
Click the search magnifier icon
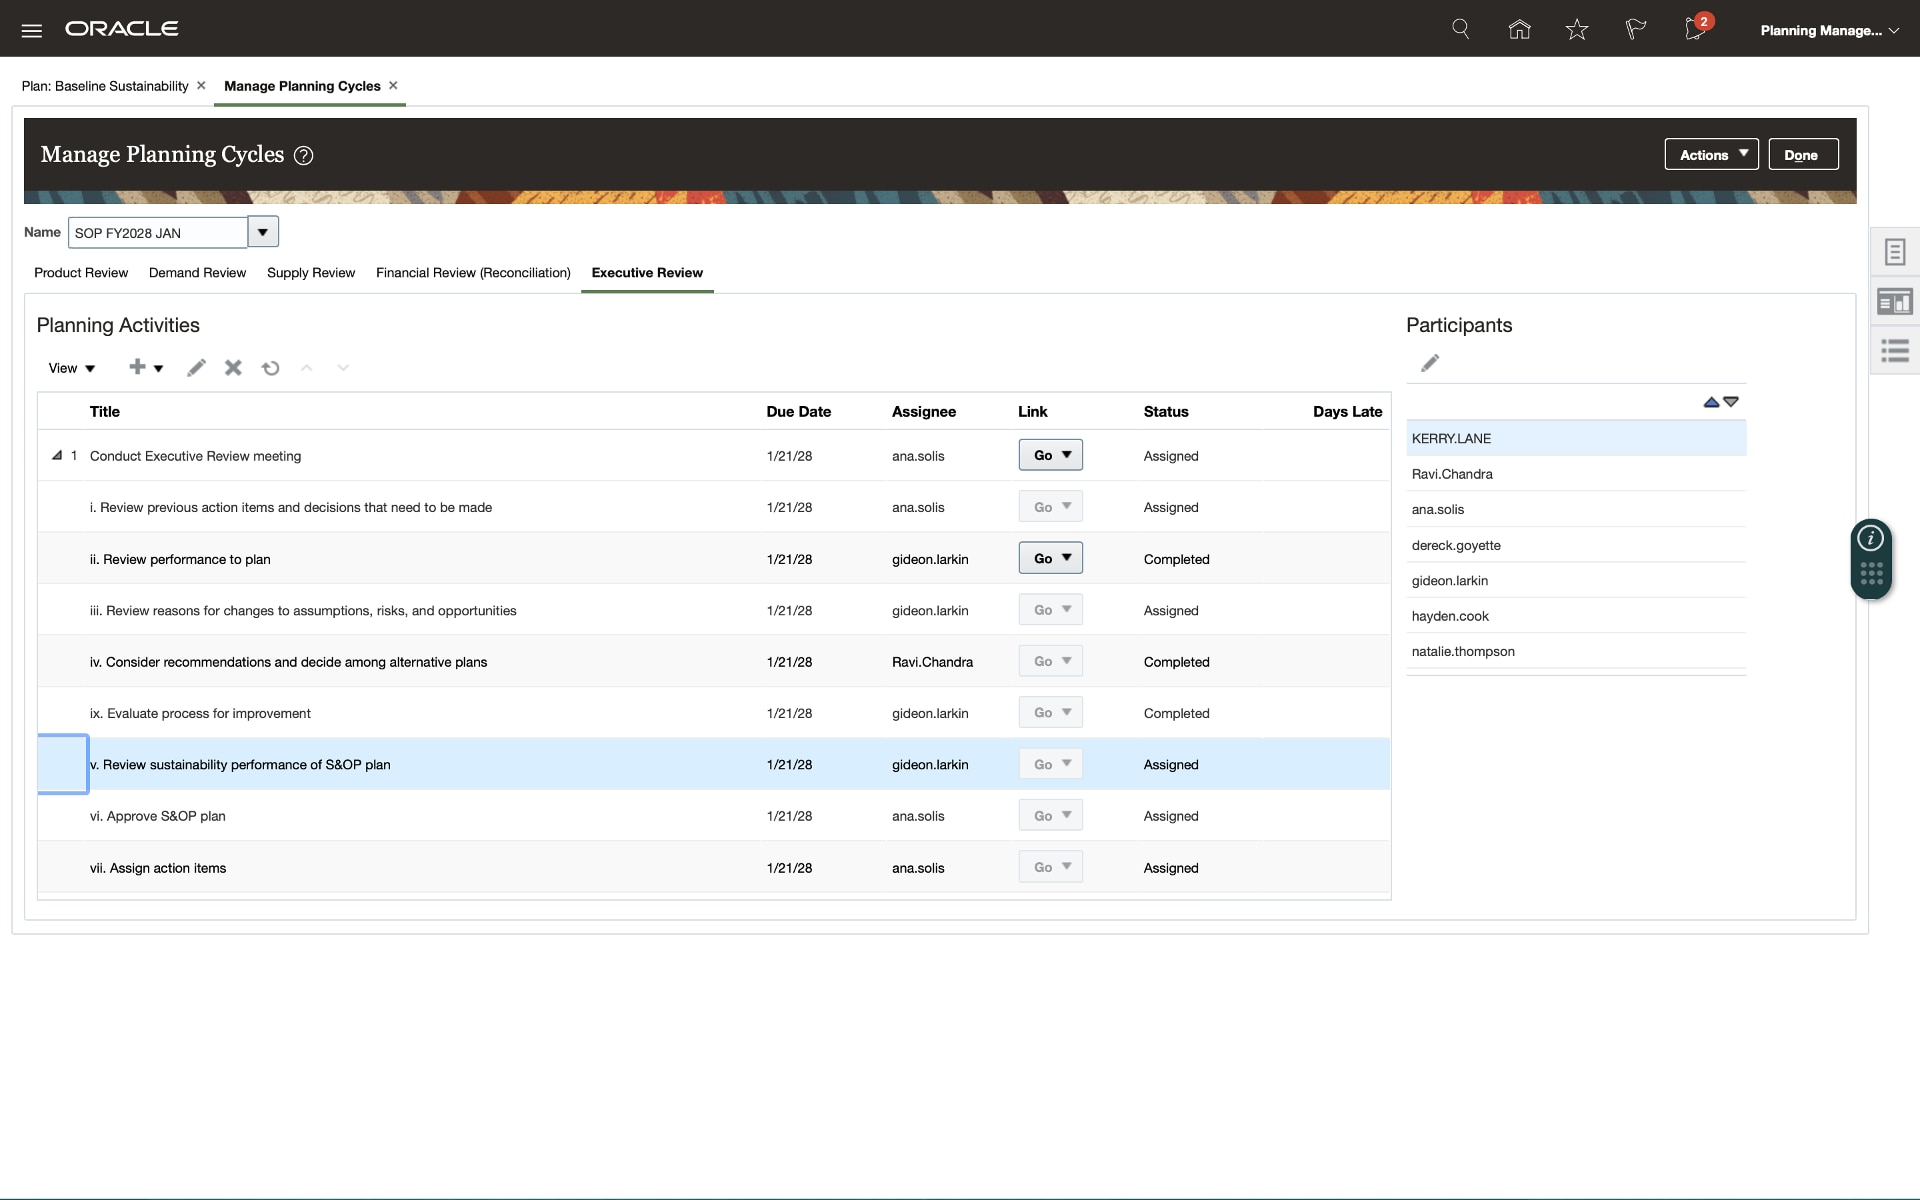tap(1460, 29)
